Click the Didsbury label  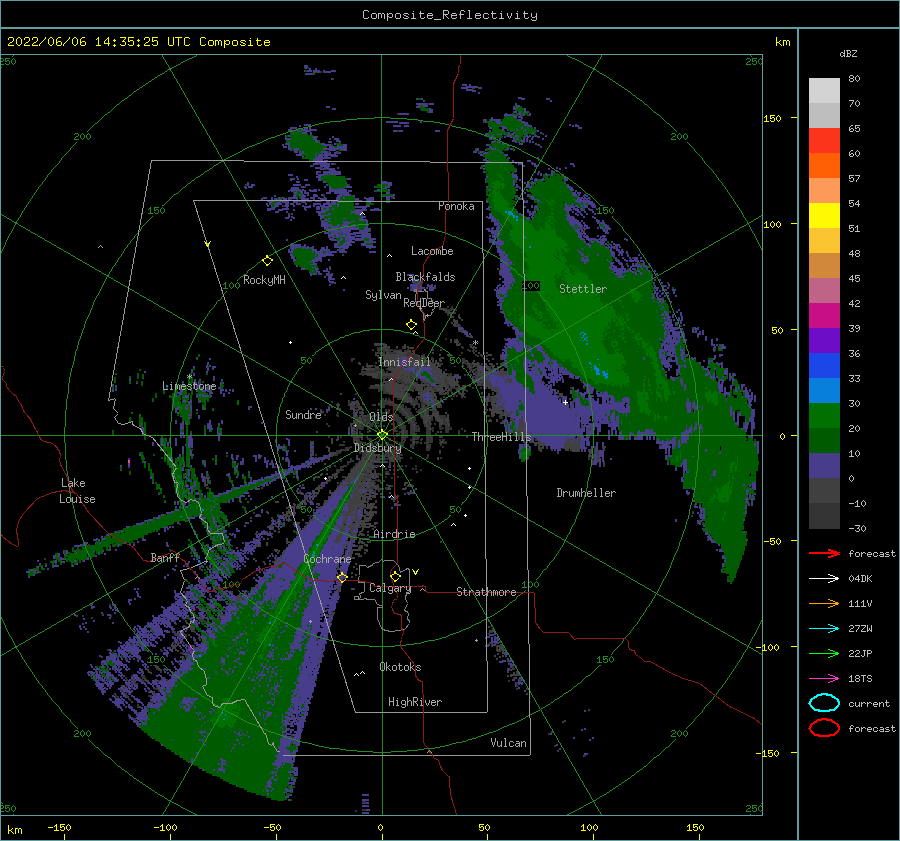point(377,448)
